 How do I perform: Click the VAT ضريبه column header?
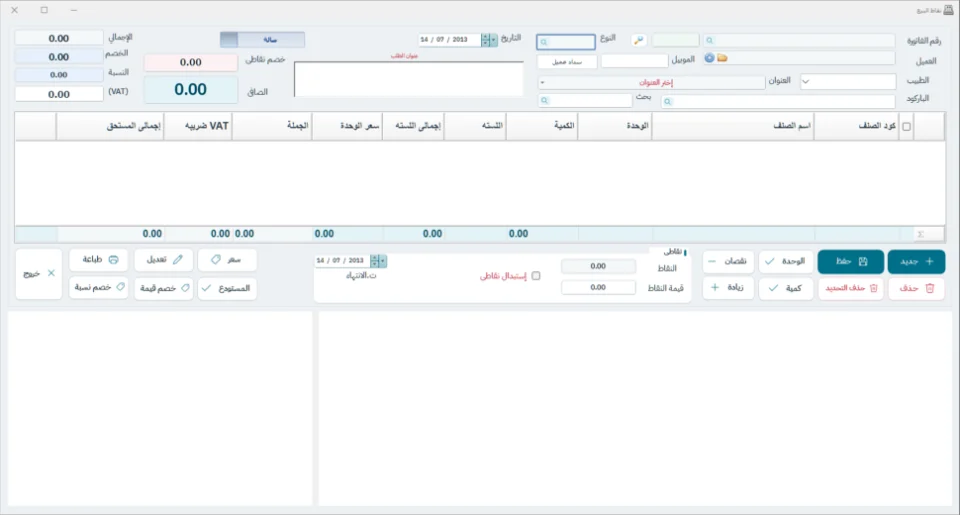click(198, 126)
